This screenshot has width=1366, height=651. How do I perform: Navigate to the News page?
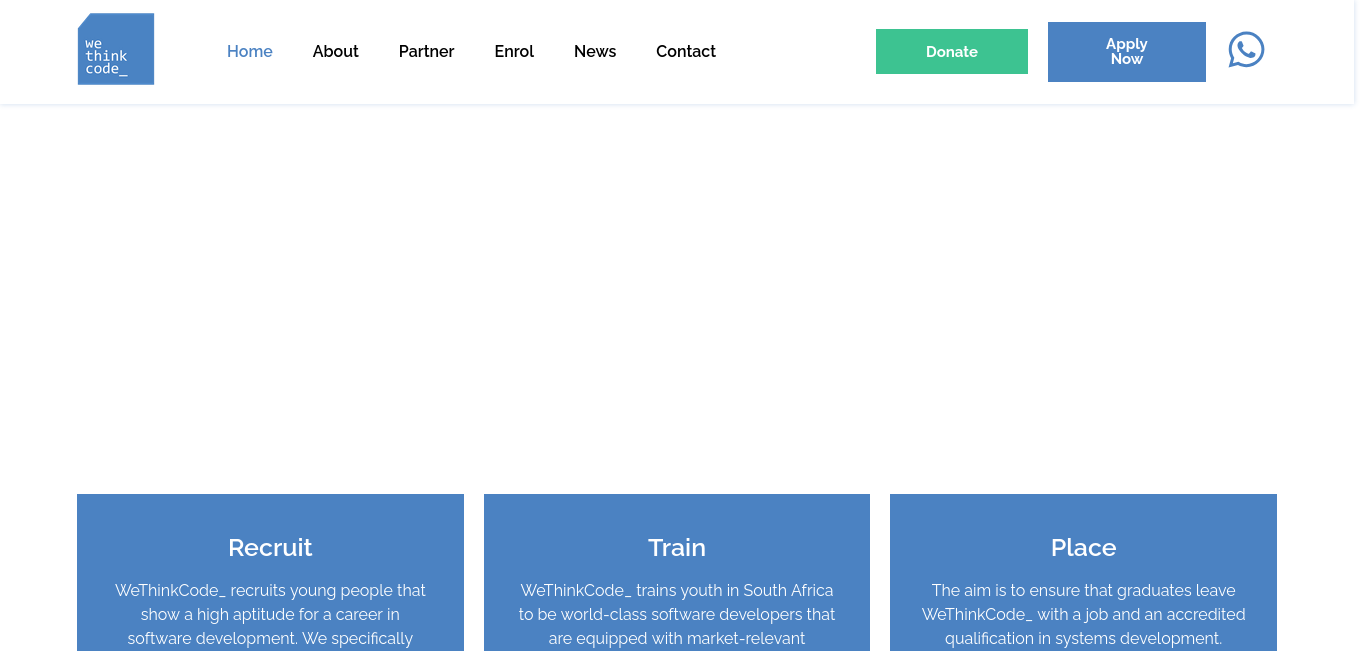click(x=595, y=51)
